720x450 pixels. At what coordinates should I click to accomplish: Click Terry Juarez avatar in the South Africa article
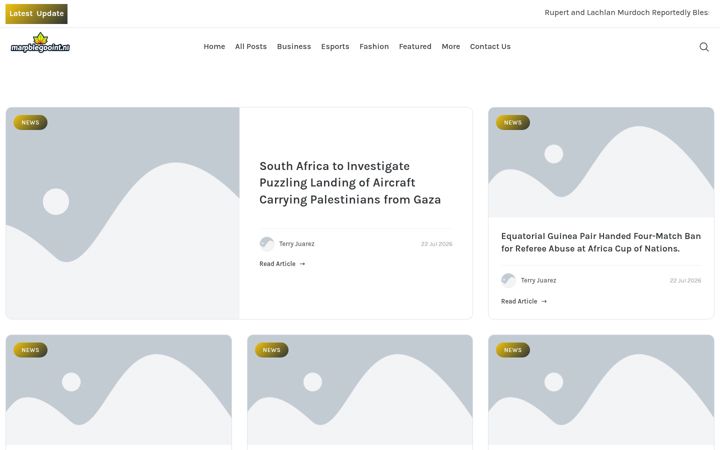267,244
